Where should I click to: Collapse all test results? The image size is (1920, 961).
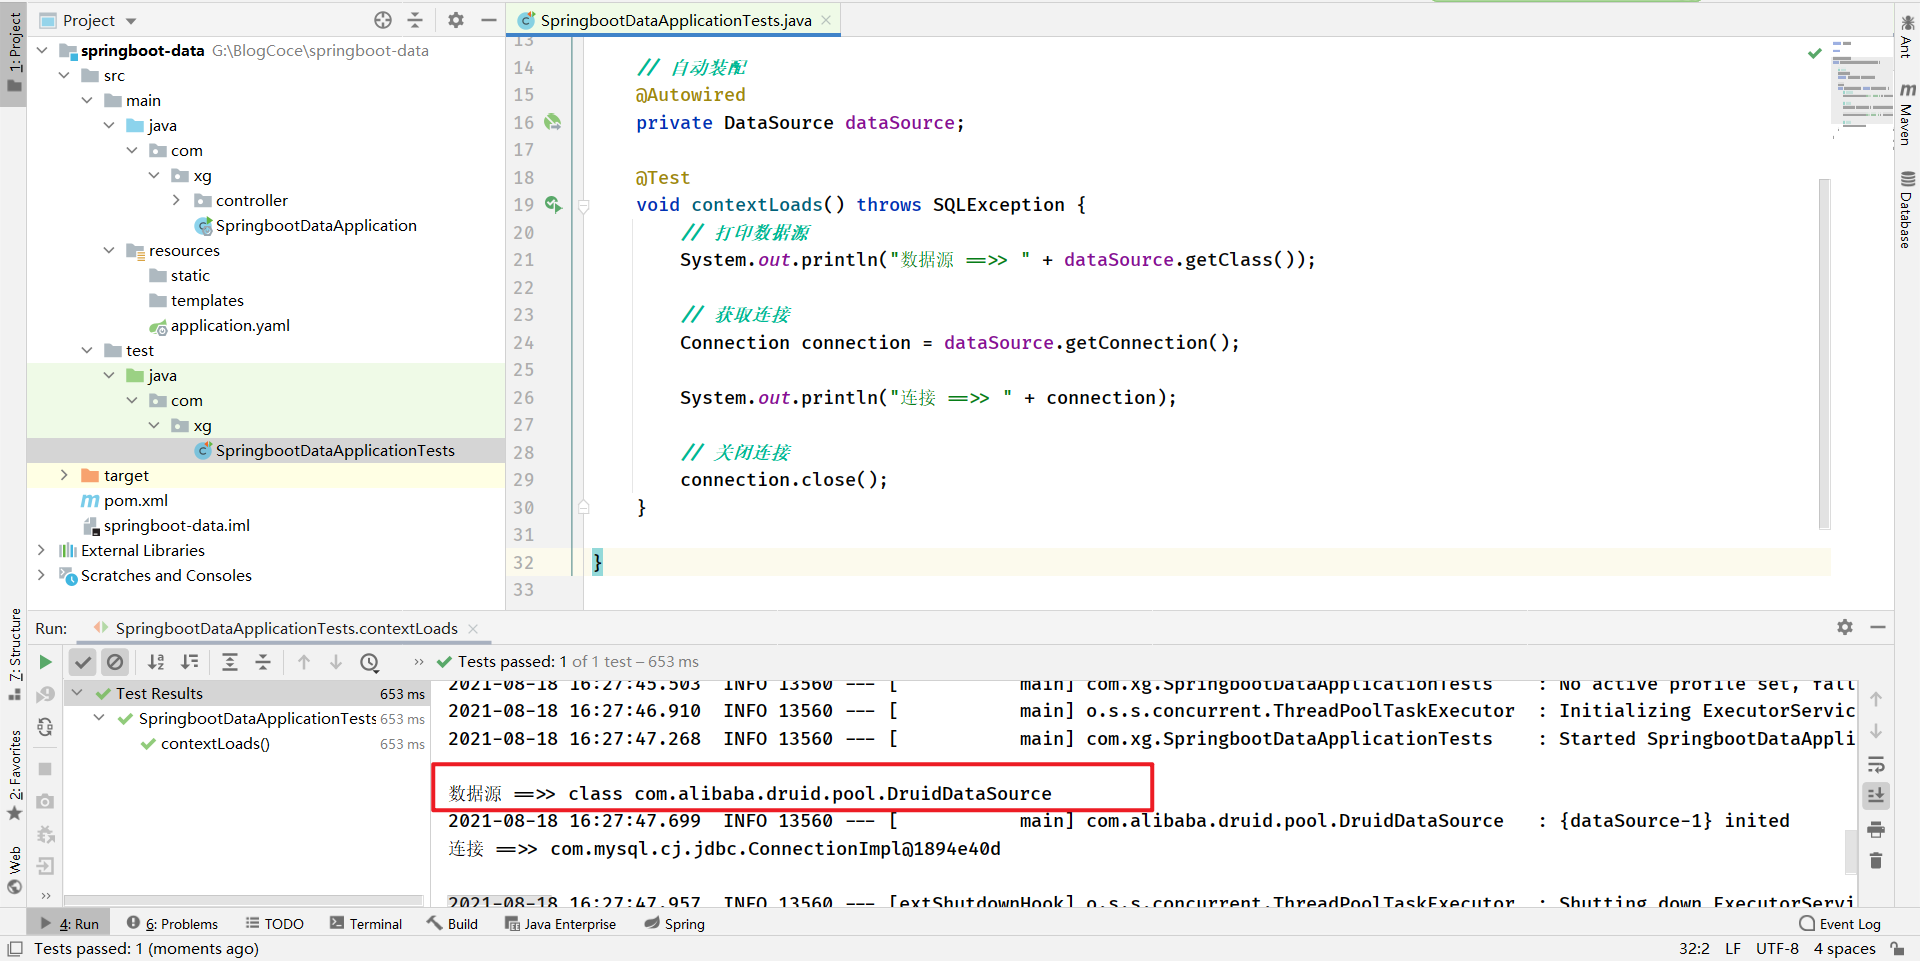[x=262, y=662]
